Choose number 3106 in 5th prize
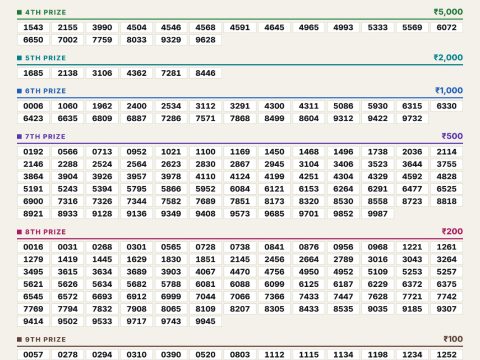Viewport: 480px width, 360px height. click(102, 73)
